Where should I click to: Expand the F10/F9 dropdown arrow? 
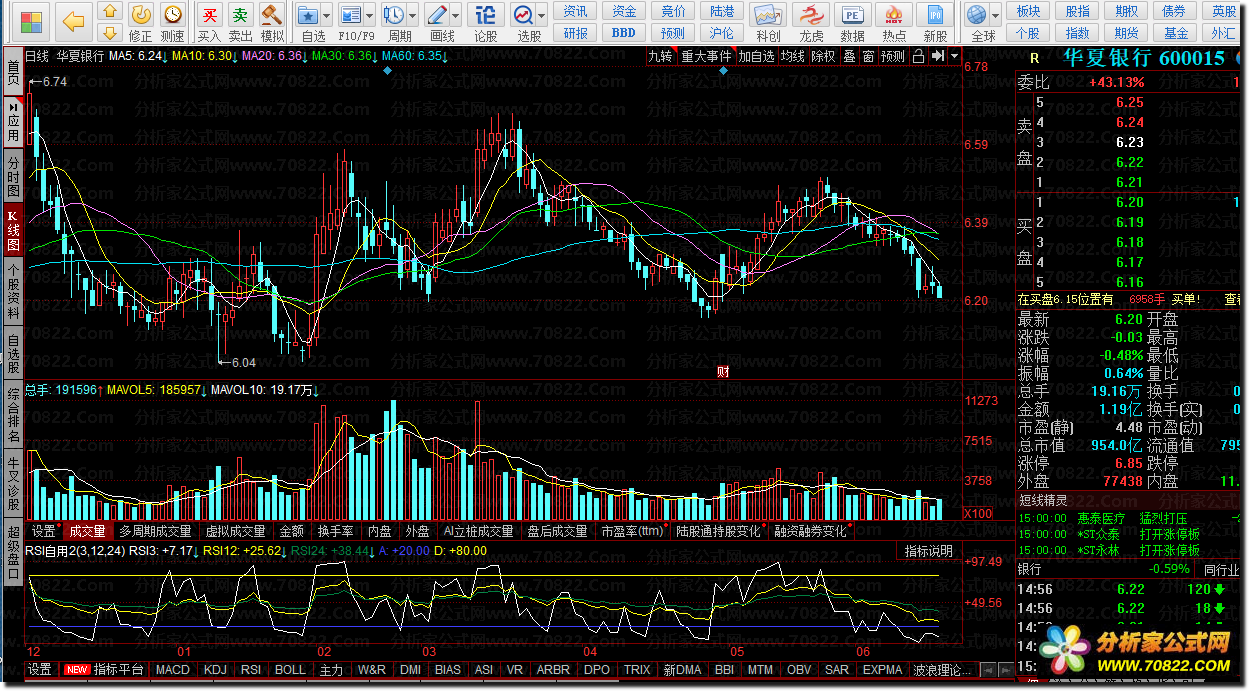370,15
